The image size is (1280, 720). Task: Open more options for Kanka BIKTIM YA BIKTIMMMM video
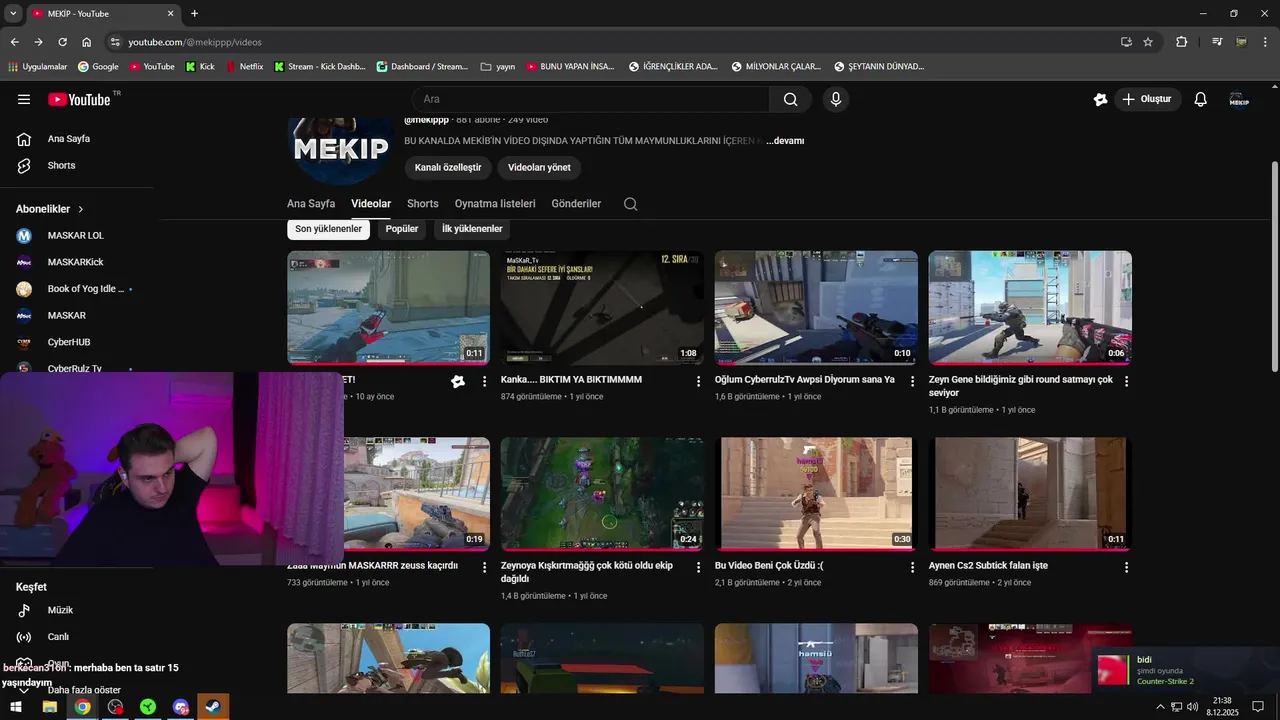coord(698,381)
